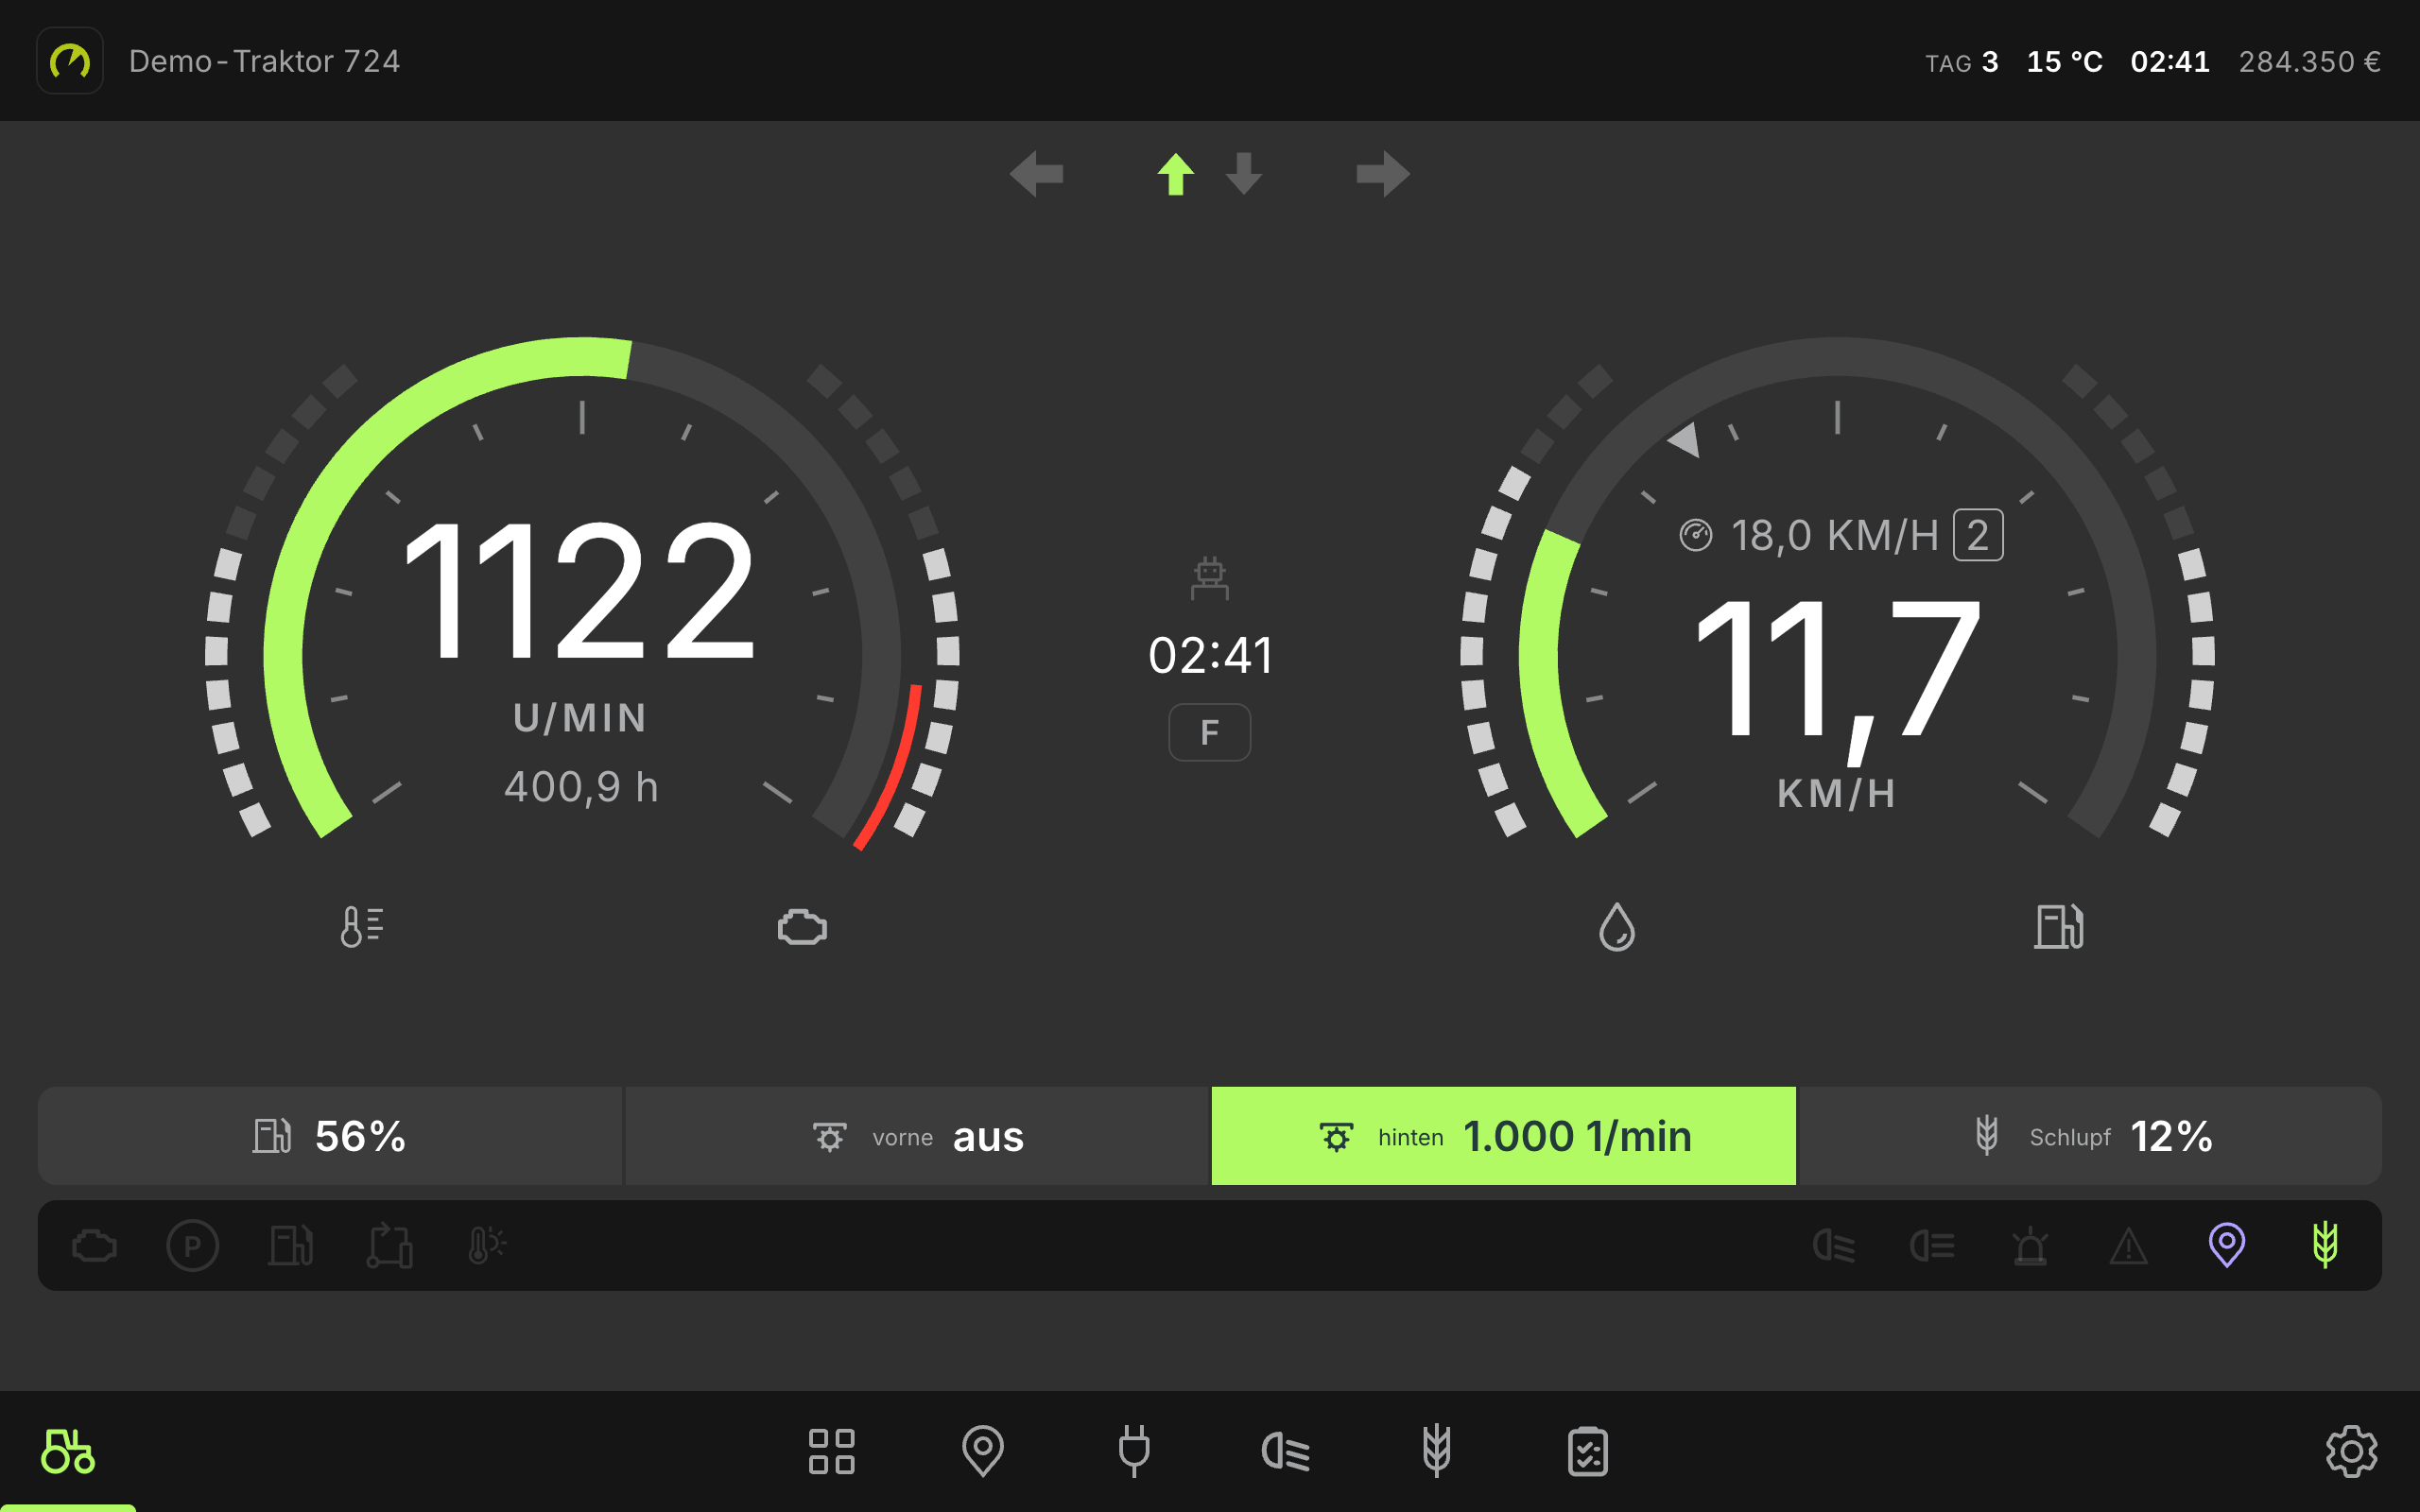This screenshot has width=2420, height=1512.
Task: Click the coolant temperature icon
Action: (361, 926)
